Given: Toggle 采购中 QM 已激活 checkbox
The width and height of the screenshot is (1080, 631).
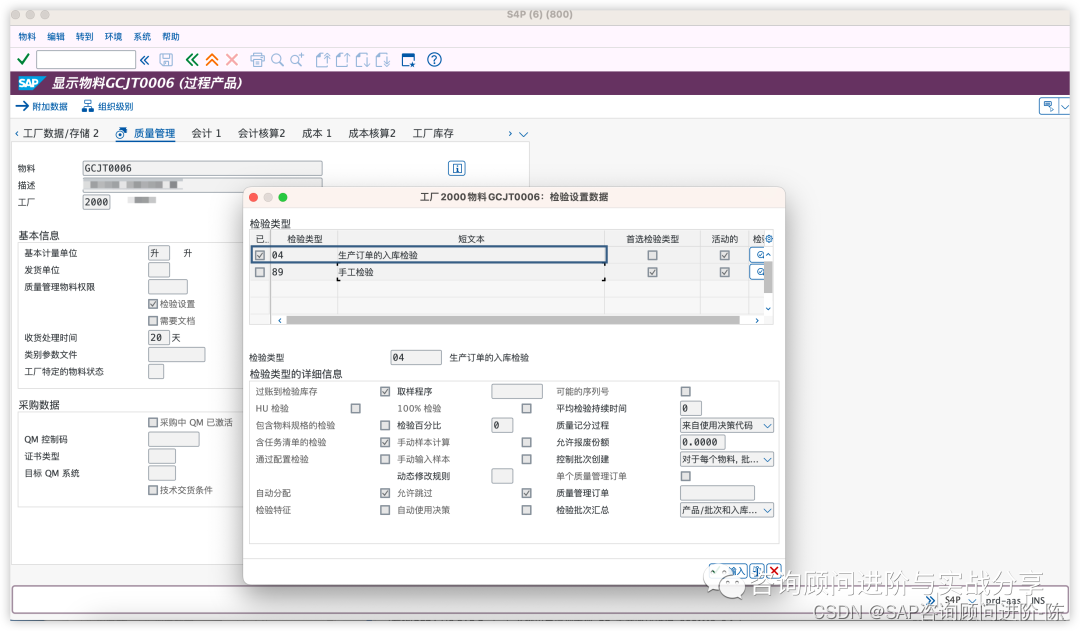Looking at the screenshot, I should pos(153,422).
